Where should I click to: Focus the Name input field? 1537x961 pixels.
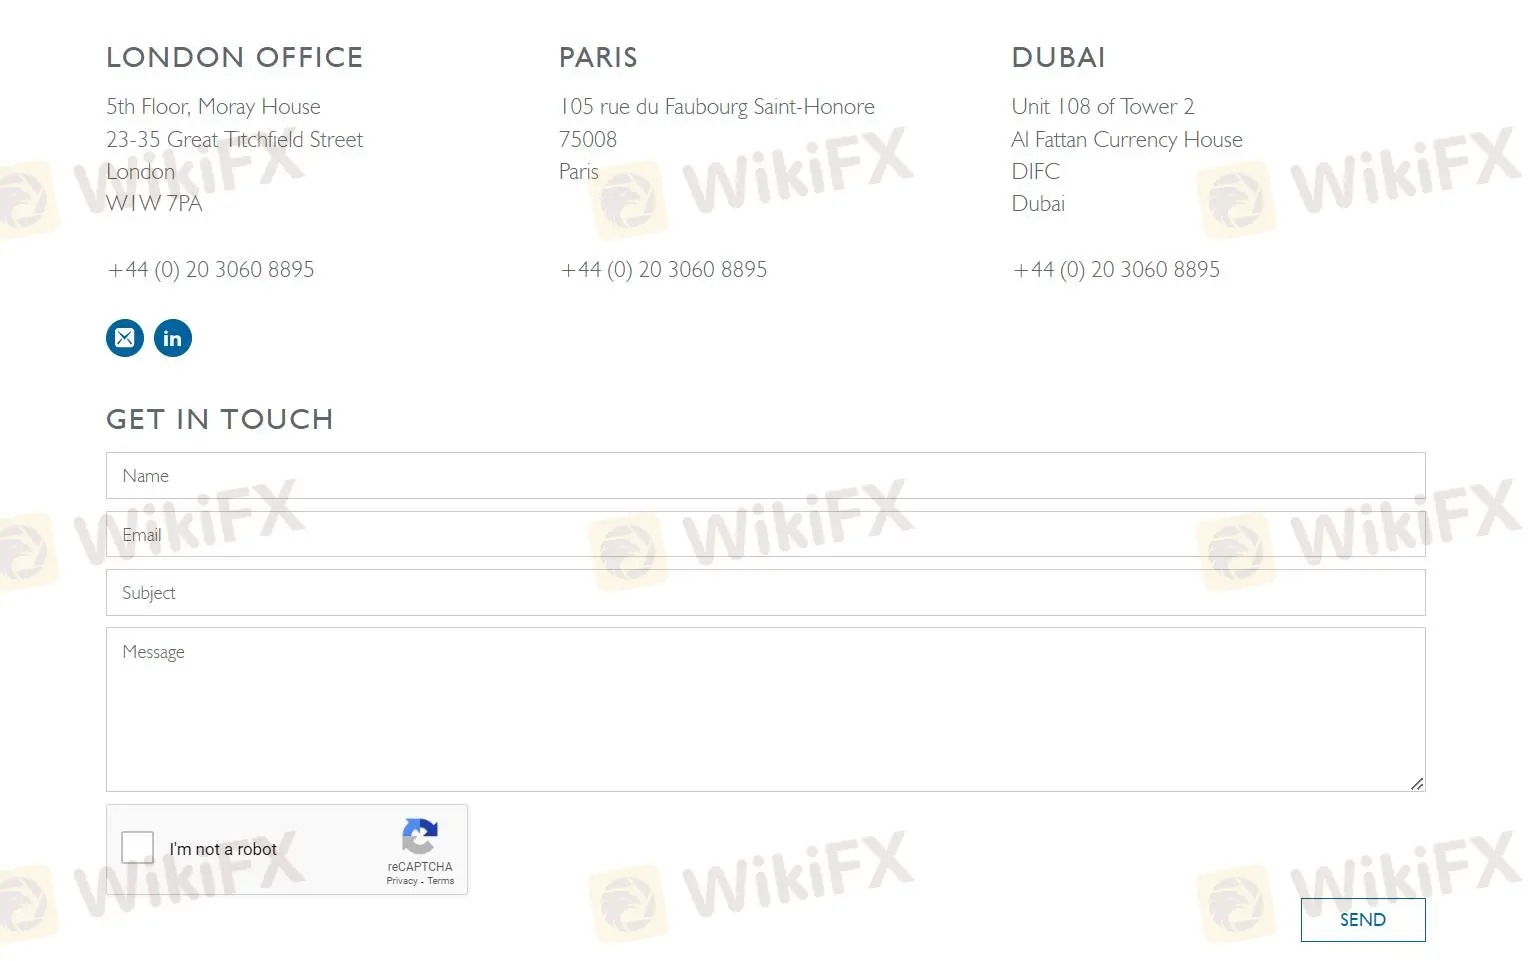[766, 476]
